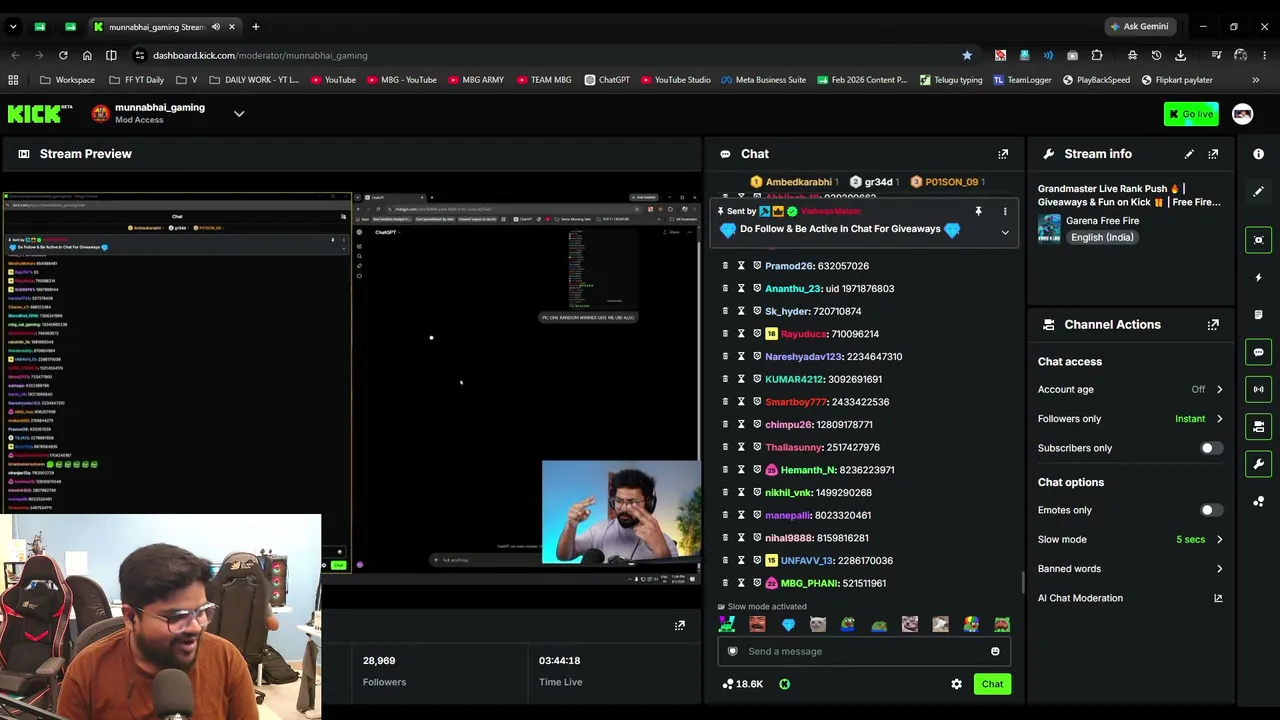Open the browser tab search dropdown

tap(13, 27)
